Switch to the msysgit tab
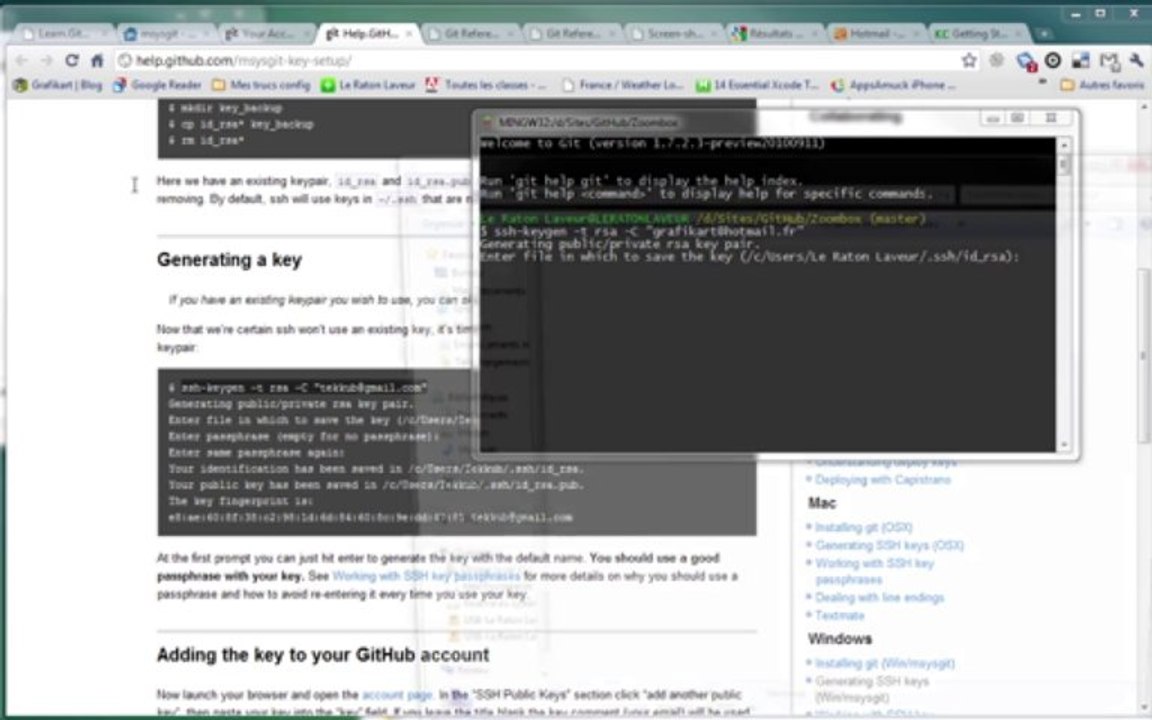Image resolution: width=1152 pixels, height=720 pixels. (x=167, y=33)
